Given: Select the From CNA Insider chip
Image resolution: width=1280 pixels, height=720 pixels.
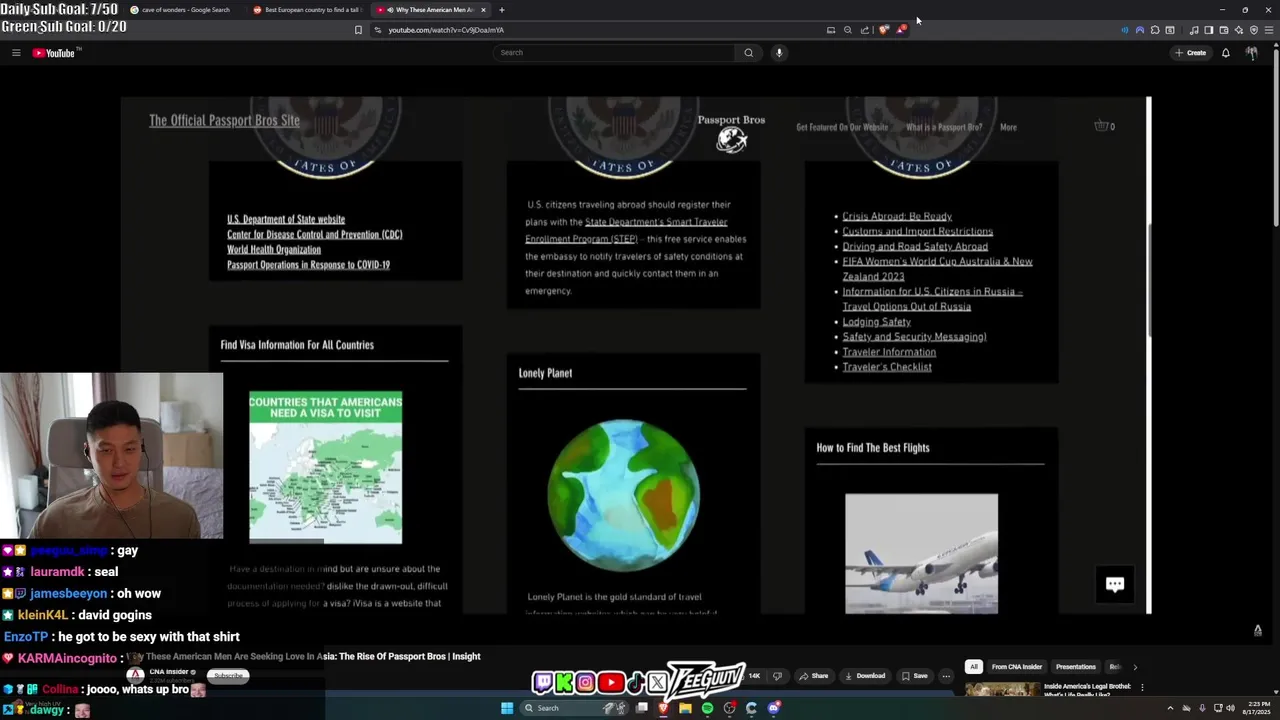Looking at the screenshot, I should [x=1016, y=667].
